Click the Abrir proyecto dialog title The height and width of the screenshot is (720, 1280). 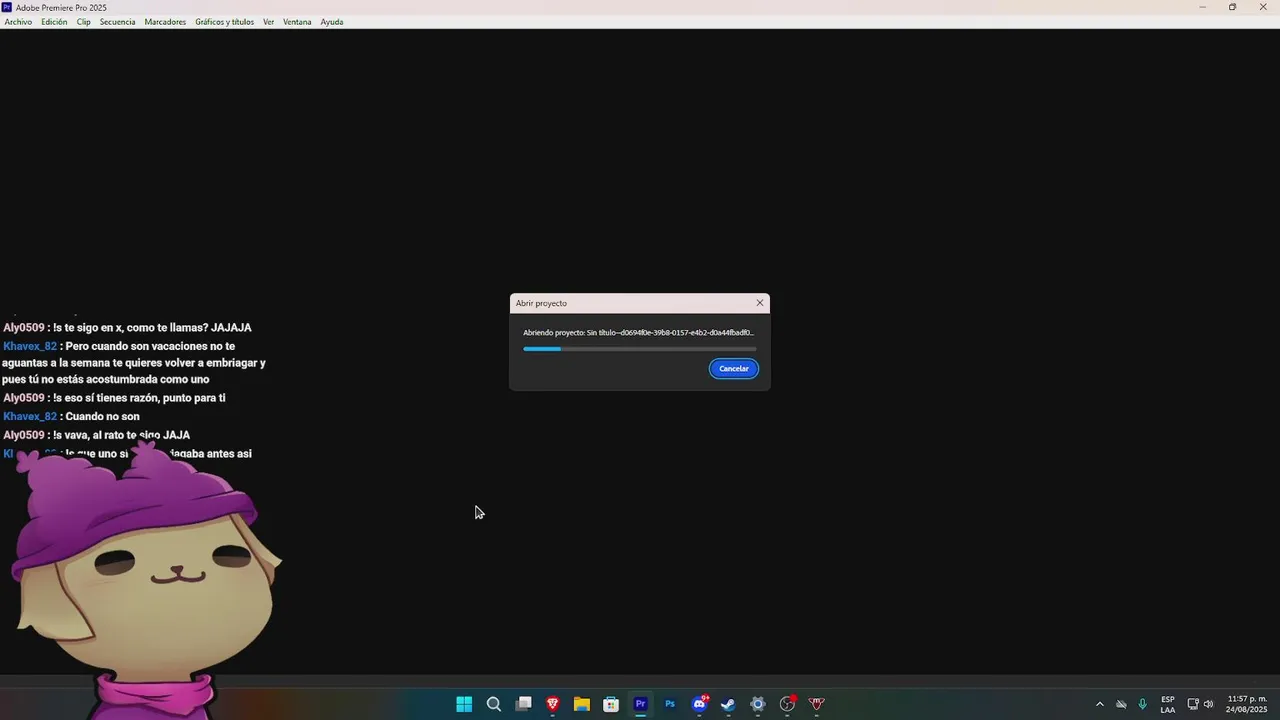click(541, 303)
